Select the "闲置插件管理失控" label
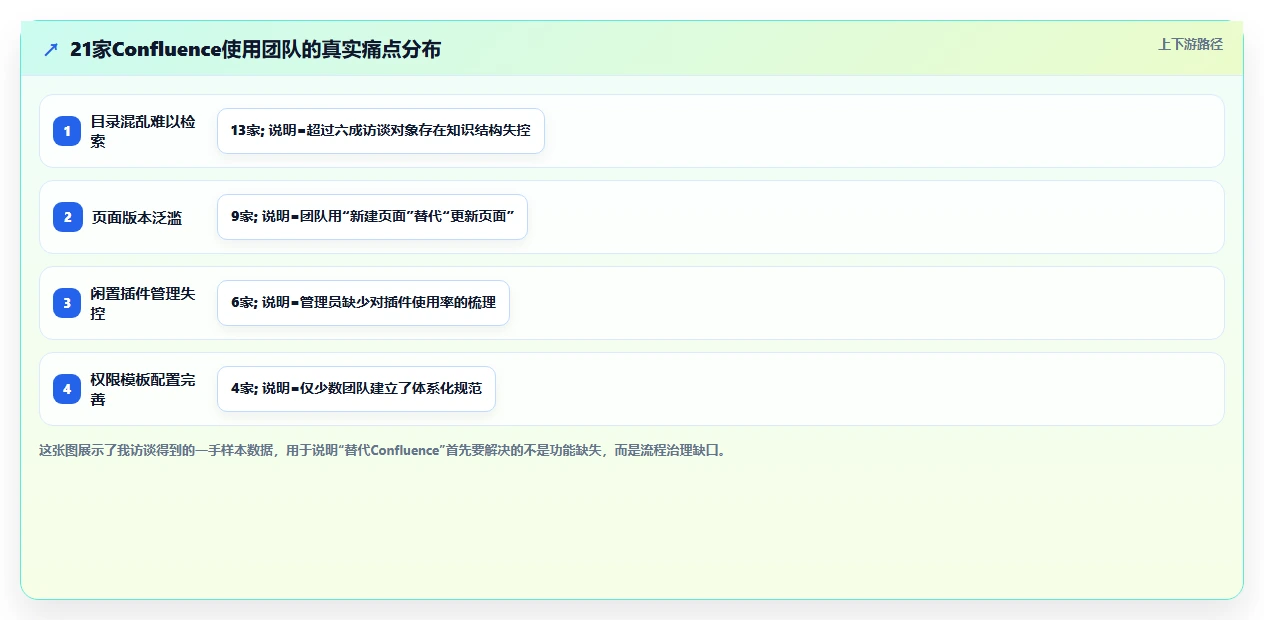 (143, 303)
